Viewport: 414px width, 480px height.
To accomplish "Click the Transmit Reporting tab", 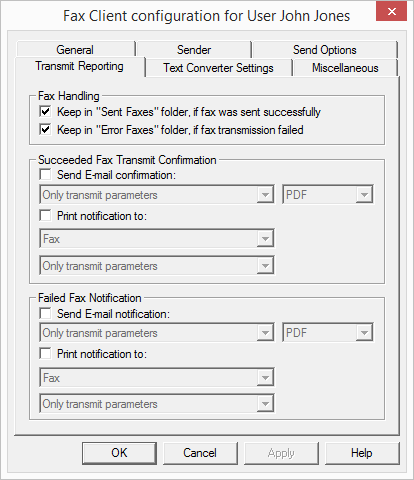I will tap(80, 66).
